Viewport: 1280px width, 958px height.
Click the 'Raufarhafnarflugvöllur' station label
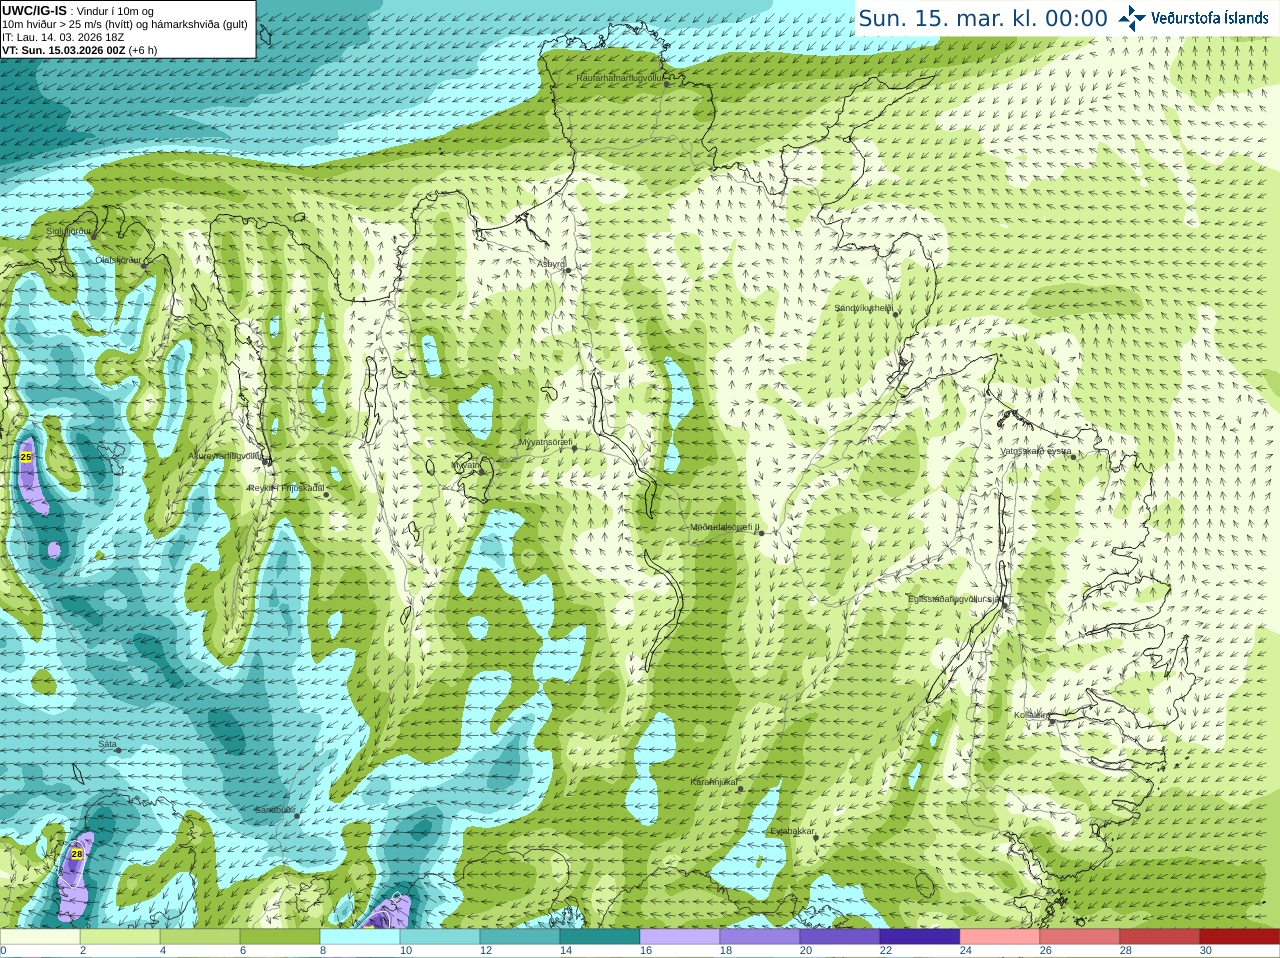[620, 77]
